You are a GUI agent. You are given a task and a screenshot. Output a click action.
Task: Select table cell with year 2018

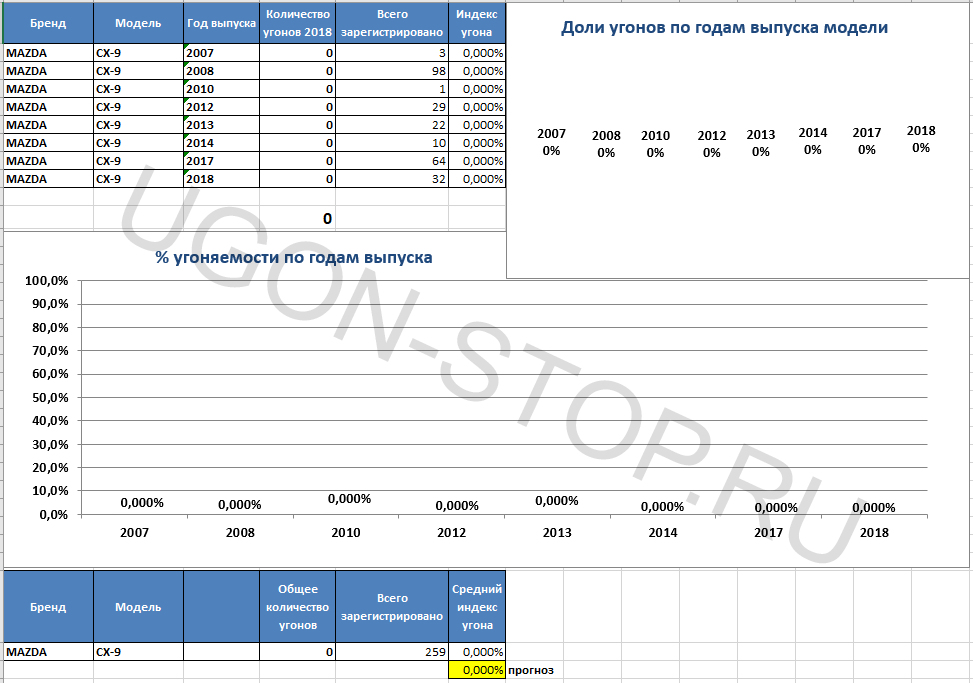point(222,179)
